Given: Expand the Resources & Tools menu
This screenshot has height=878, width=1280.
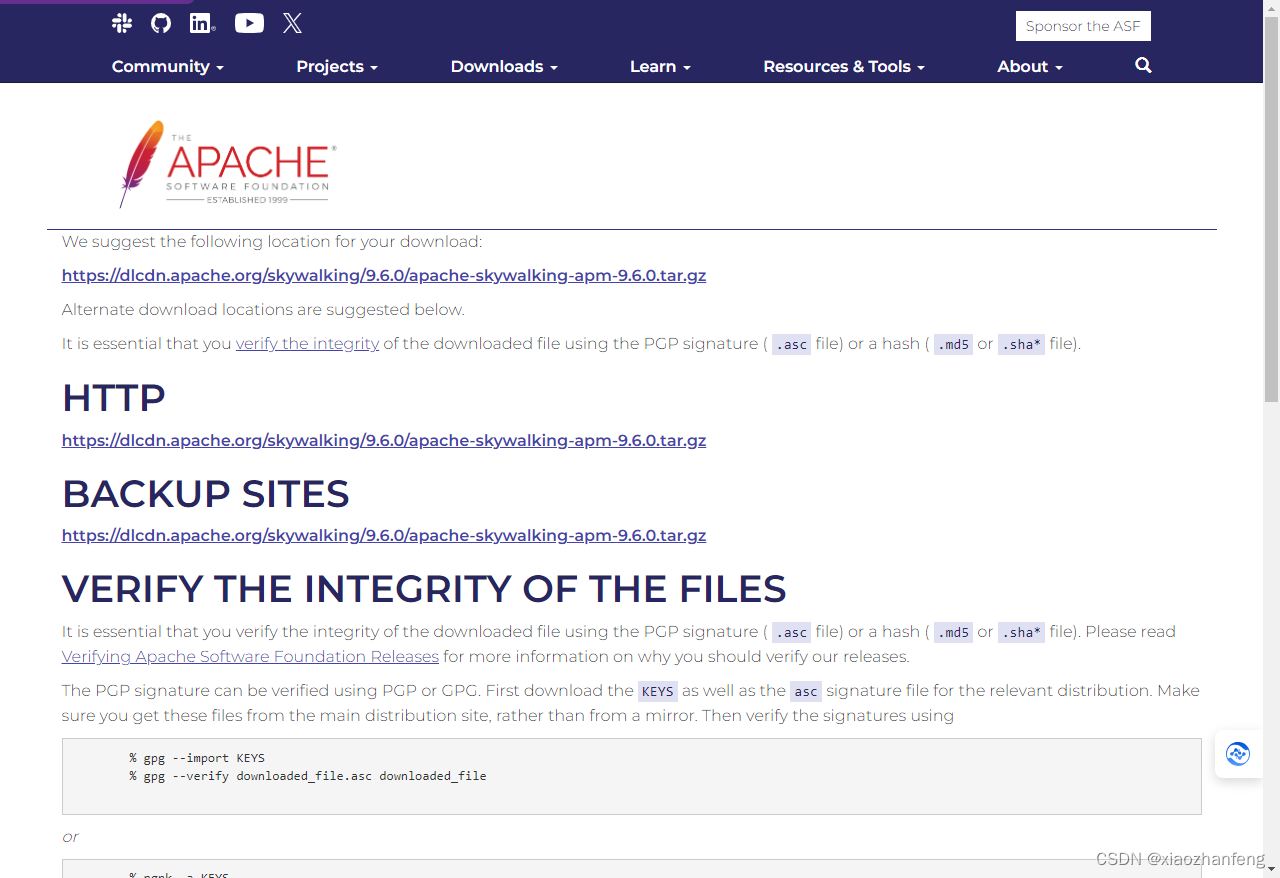Looking at the screenshot, I should pos(844,67).
